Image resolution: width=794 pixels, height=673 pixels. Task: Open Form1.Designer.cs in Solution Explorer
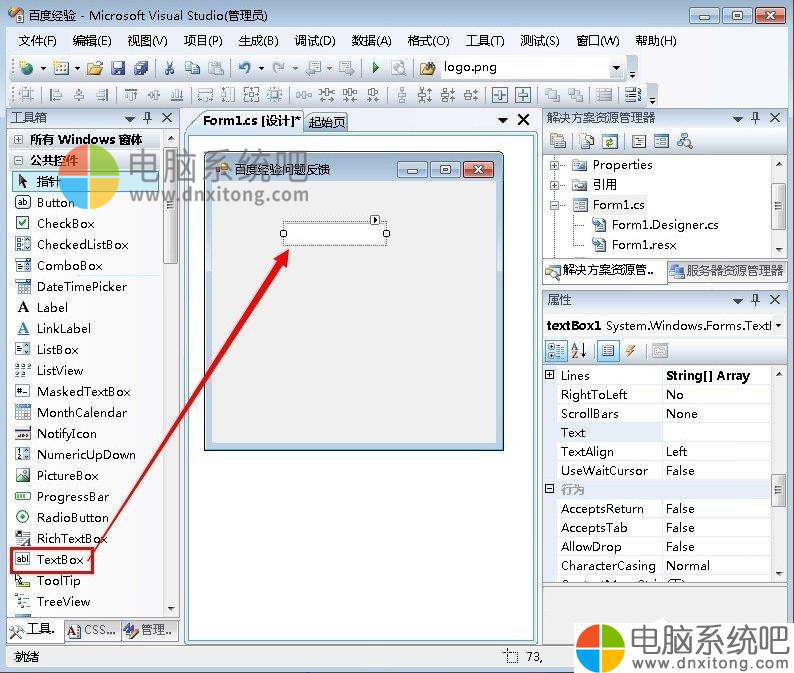point(664,225)
